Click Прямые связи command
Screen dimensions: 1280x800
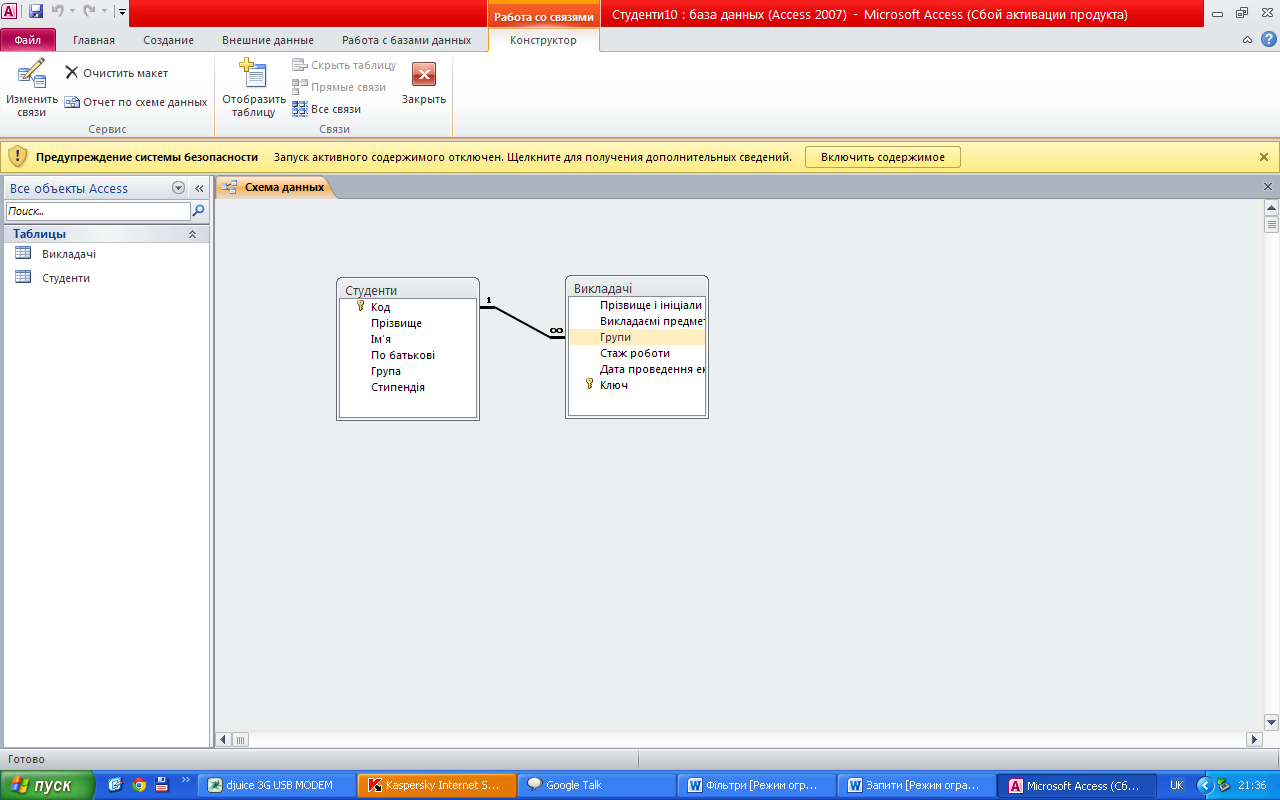(x=339, y=87)
